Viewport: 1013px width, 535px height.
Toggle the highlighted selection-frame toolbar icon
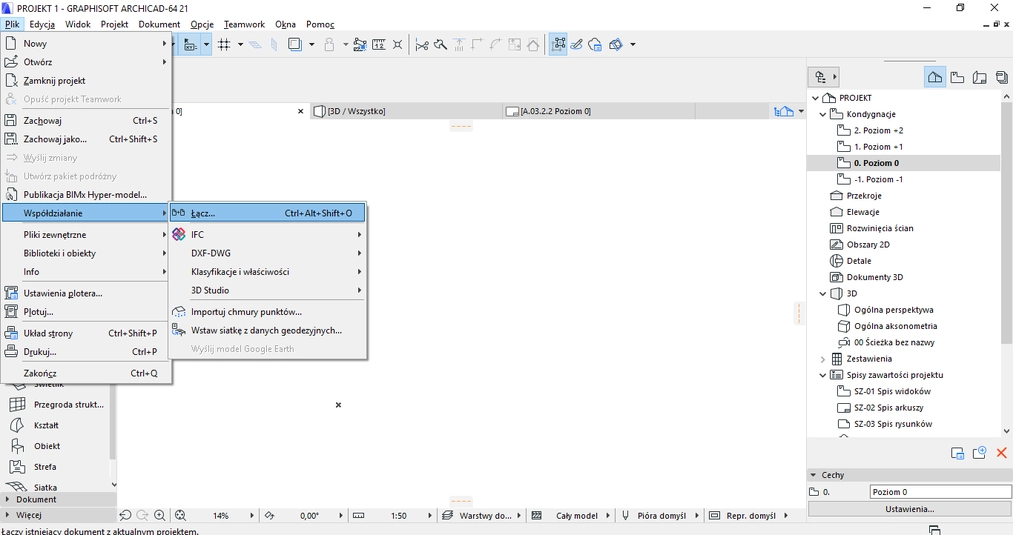point(559,45)
